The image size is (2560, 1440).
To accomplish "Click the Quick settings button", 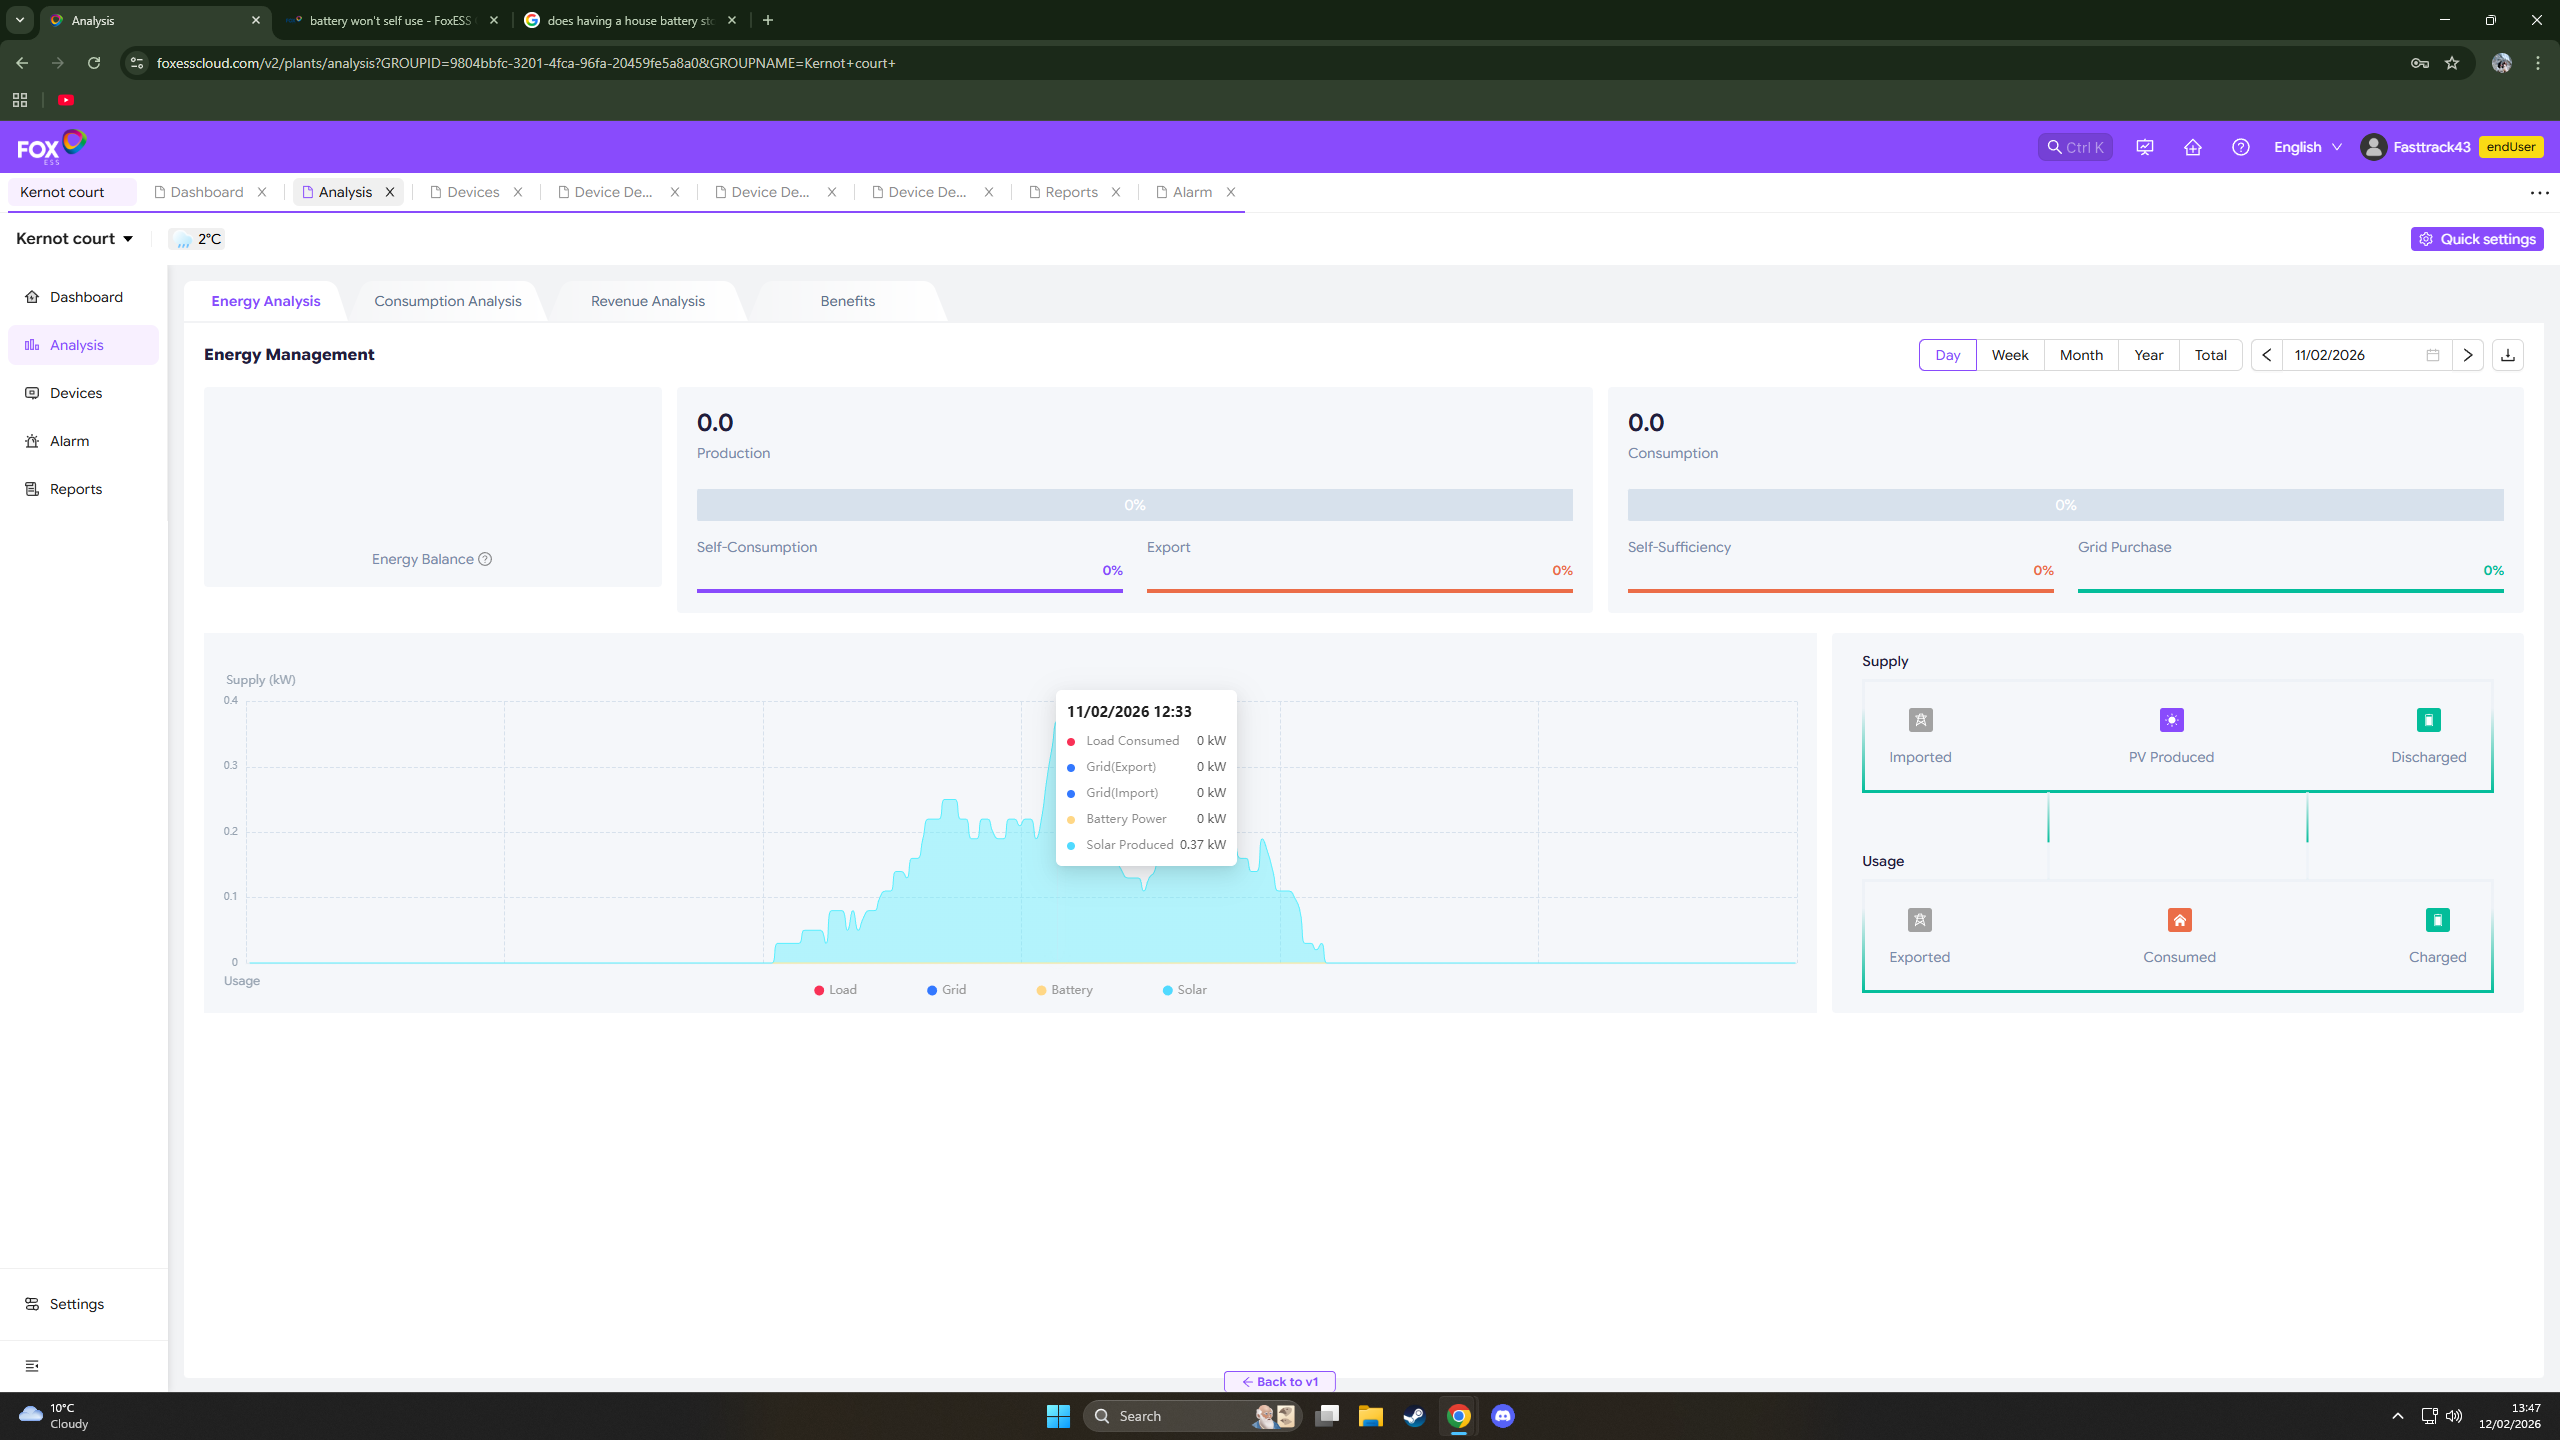I will tap(2476, 239).
